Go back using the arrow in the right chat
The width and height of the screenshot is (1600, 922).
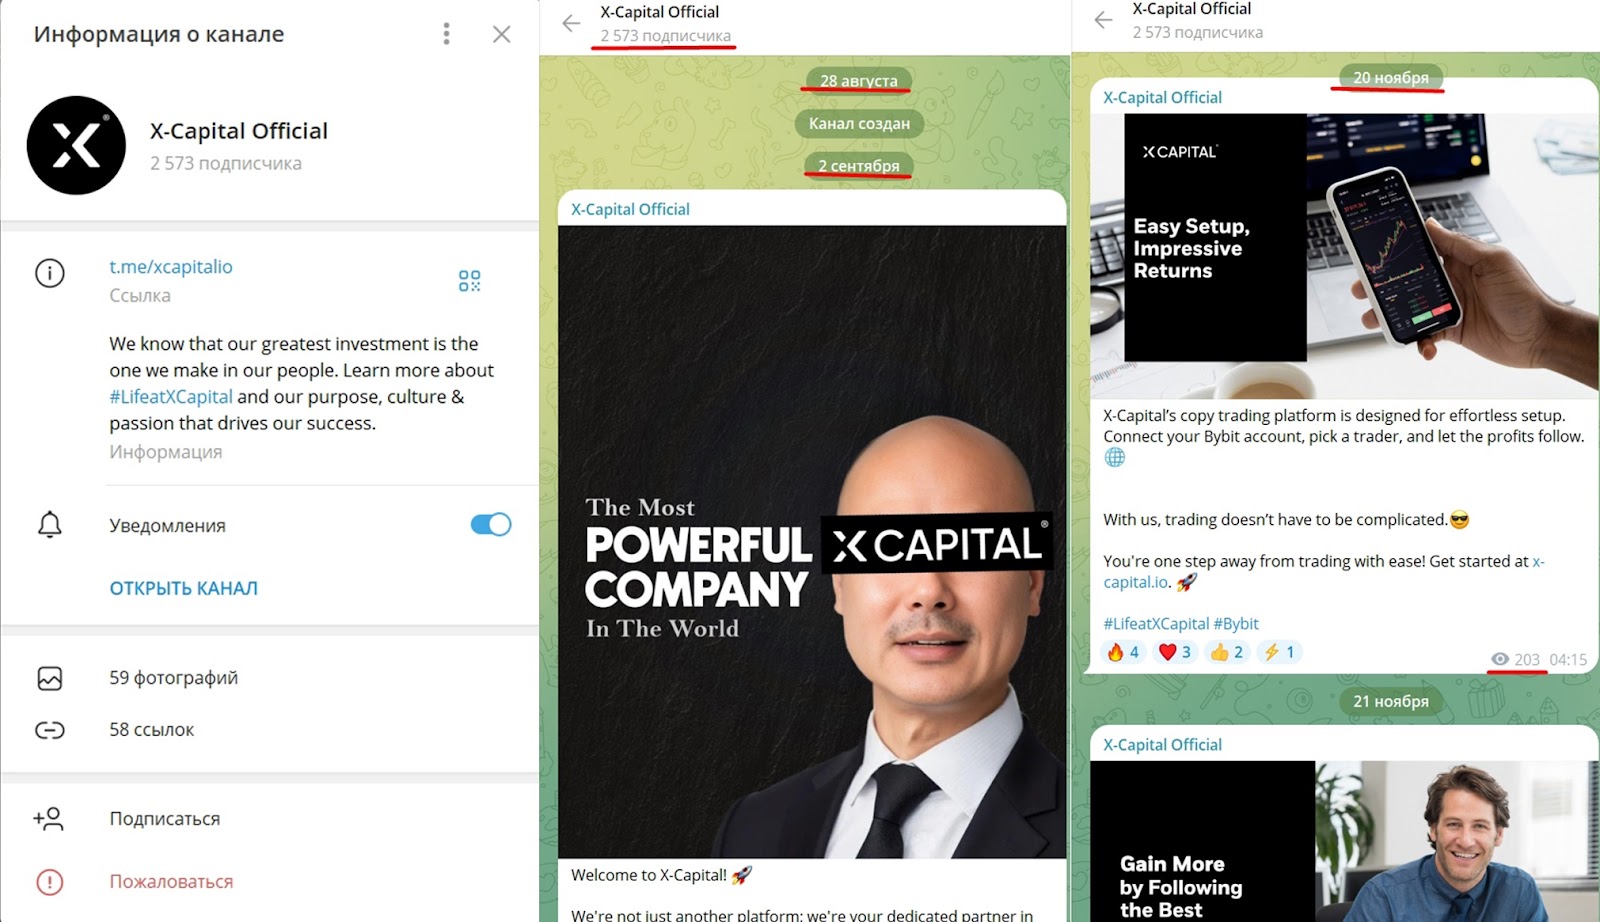(1103, 20)
